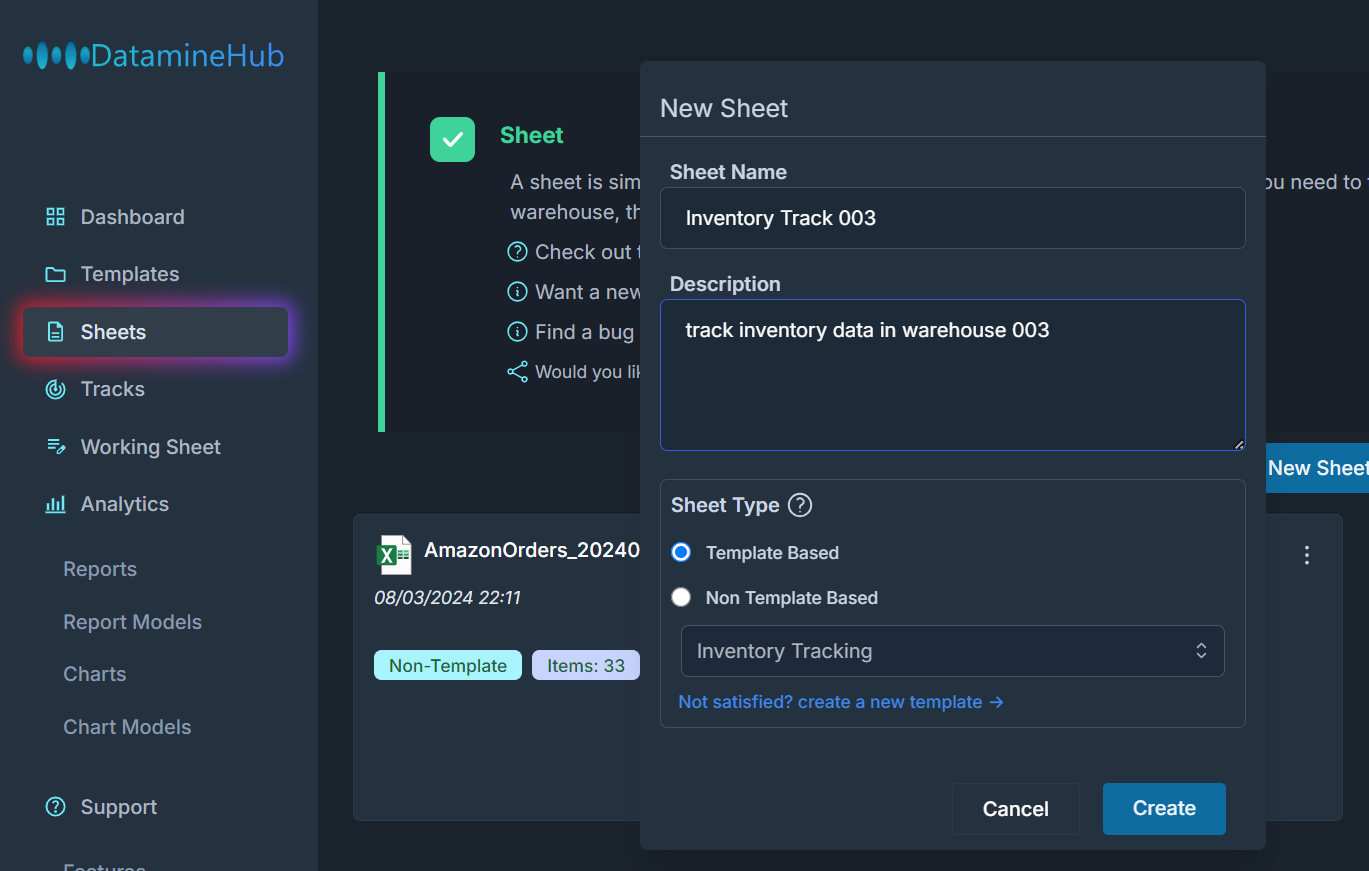Open Charts under Analytics
This screenshot has height=871, width=1369.
click(95, 674)
